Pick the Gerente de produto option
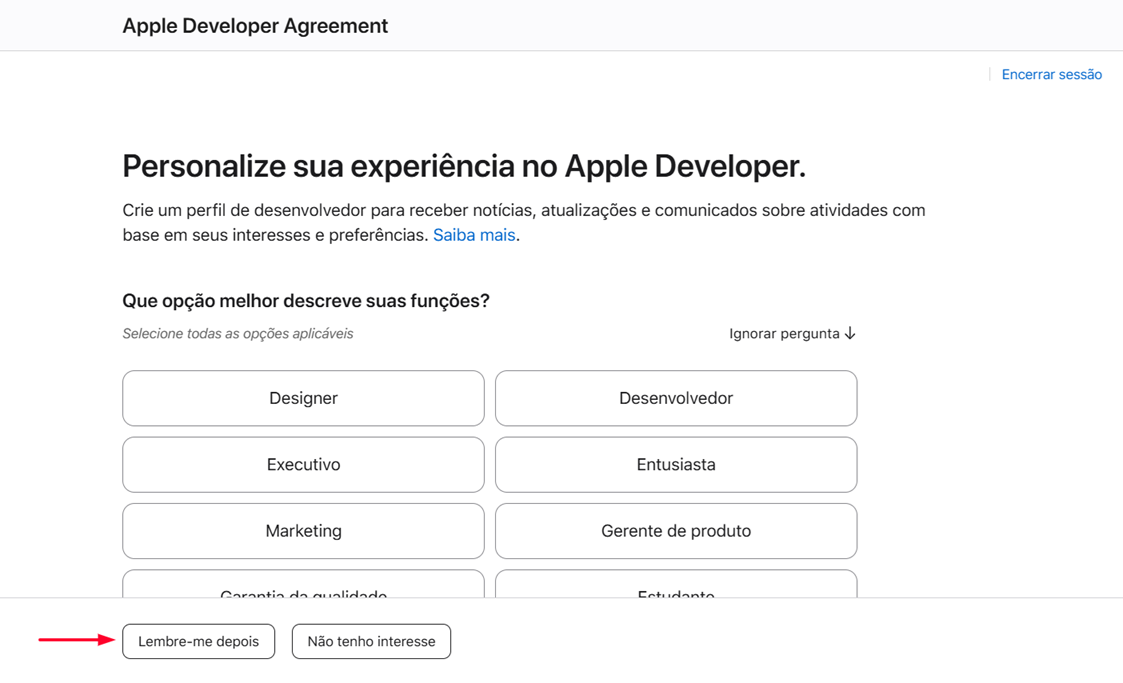Viewport: 1123px width, 683px height. tap(676, 531)
